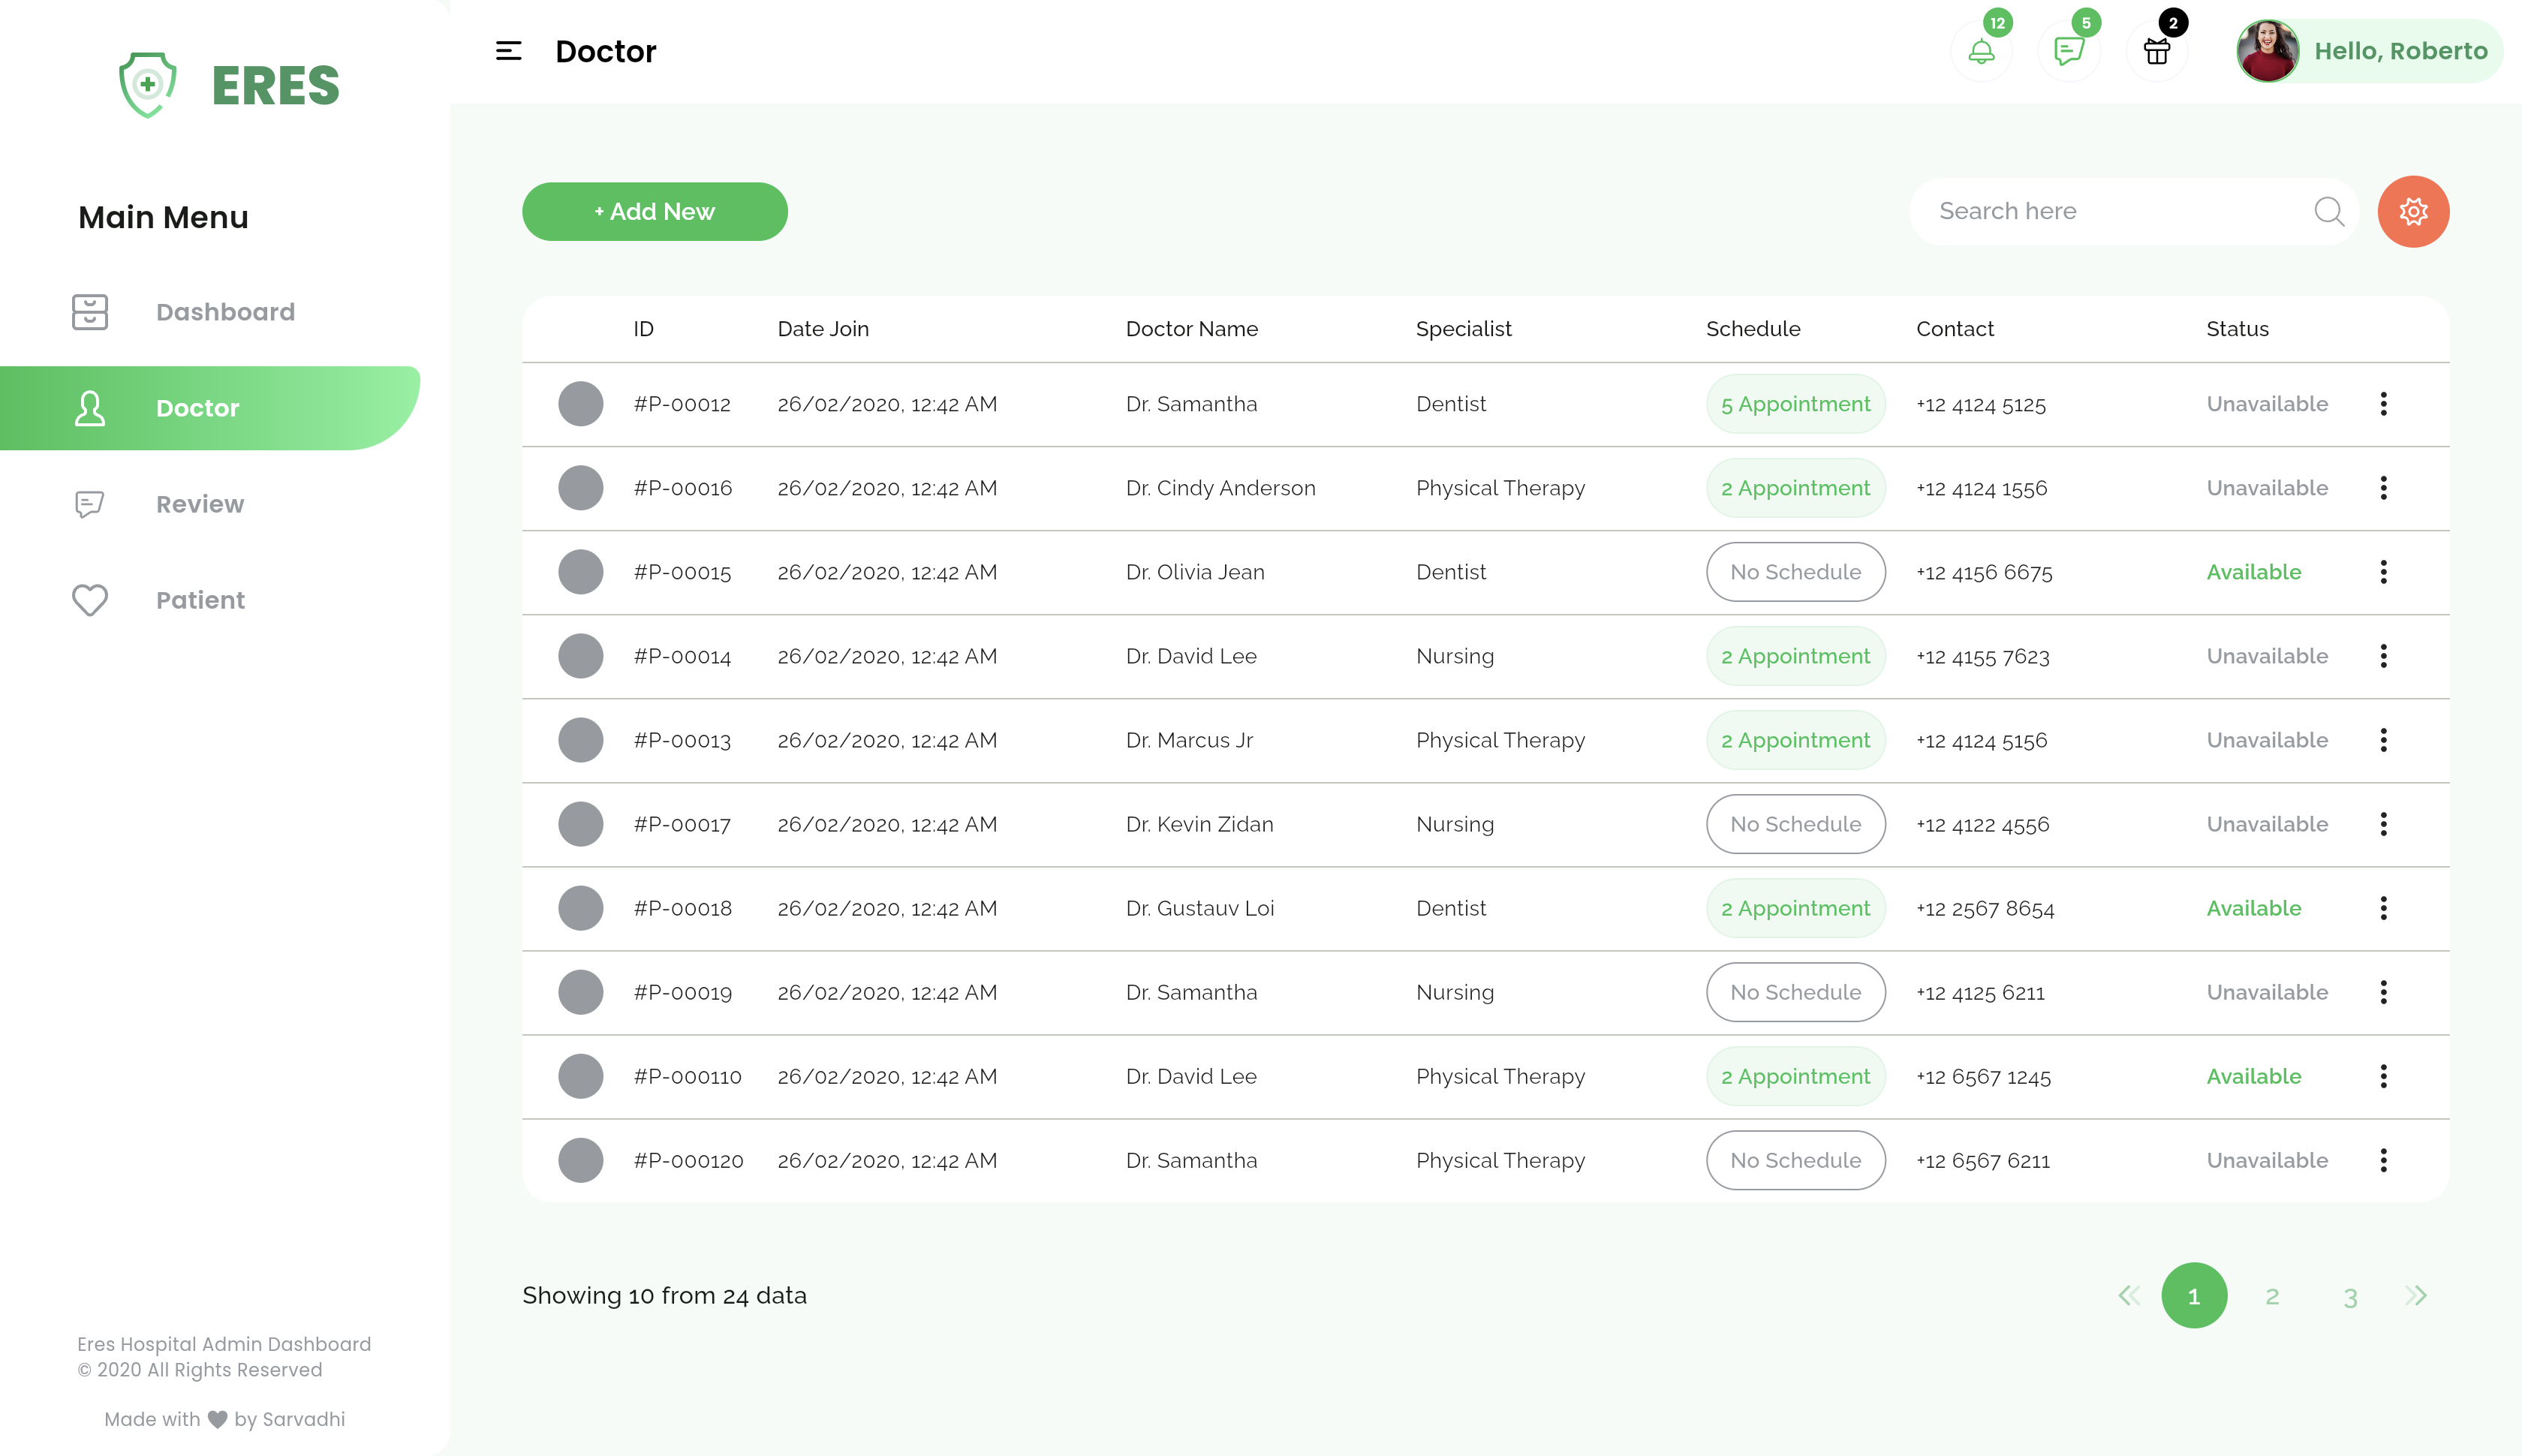The image size is (2522, 1456).
Task: Select Dr. Marcus Jr's avatar circle
Action: click(581, 740)
